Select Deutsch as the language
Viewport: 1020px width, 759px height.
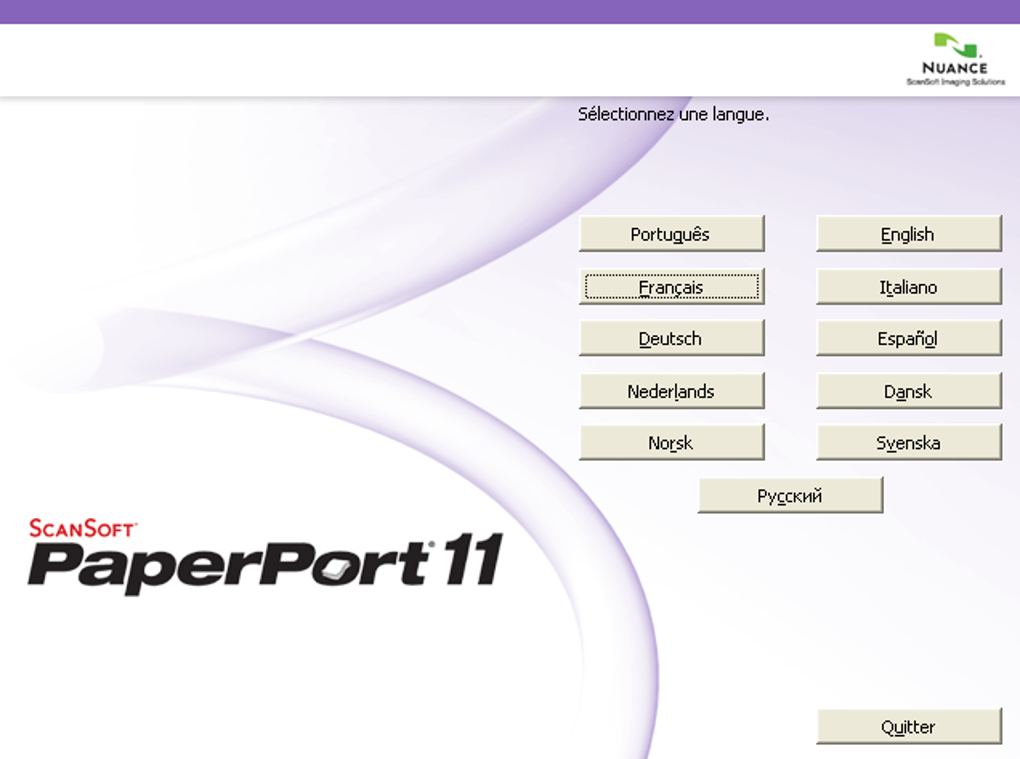[x=671, y=338]
